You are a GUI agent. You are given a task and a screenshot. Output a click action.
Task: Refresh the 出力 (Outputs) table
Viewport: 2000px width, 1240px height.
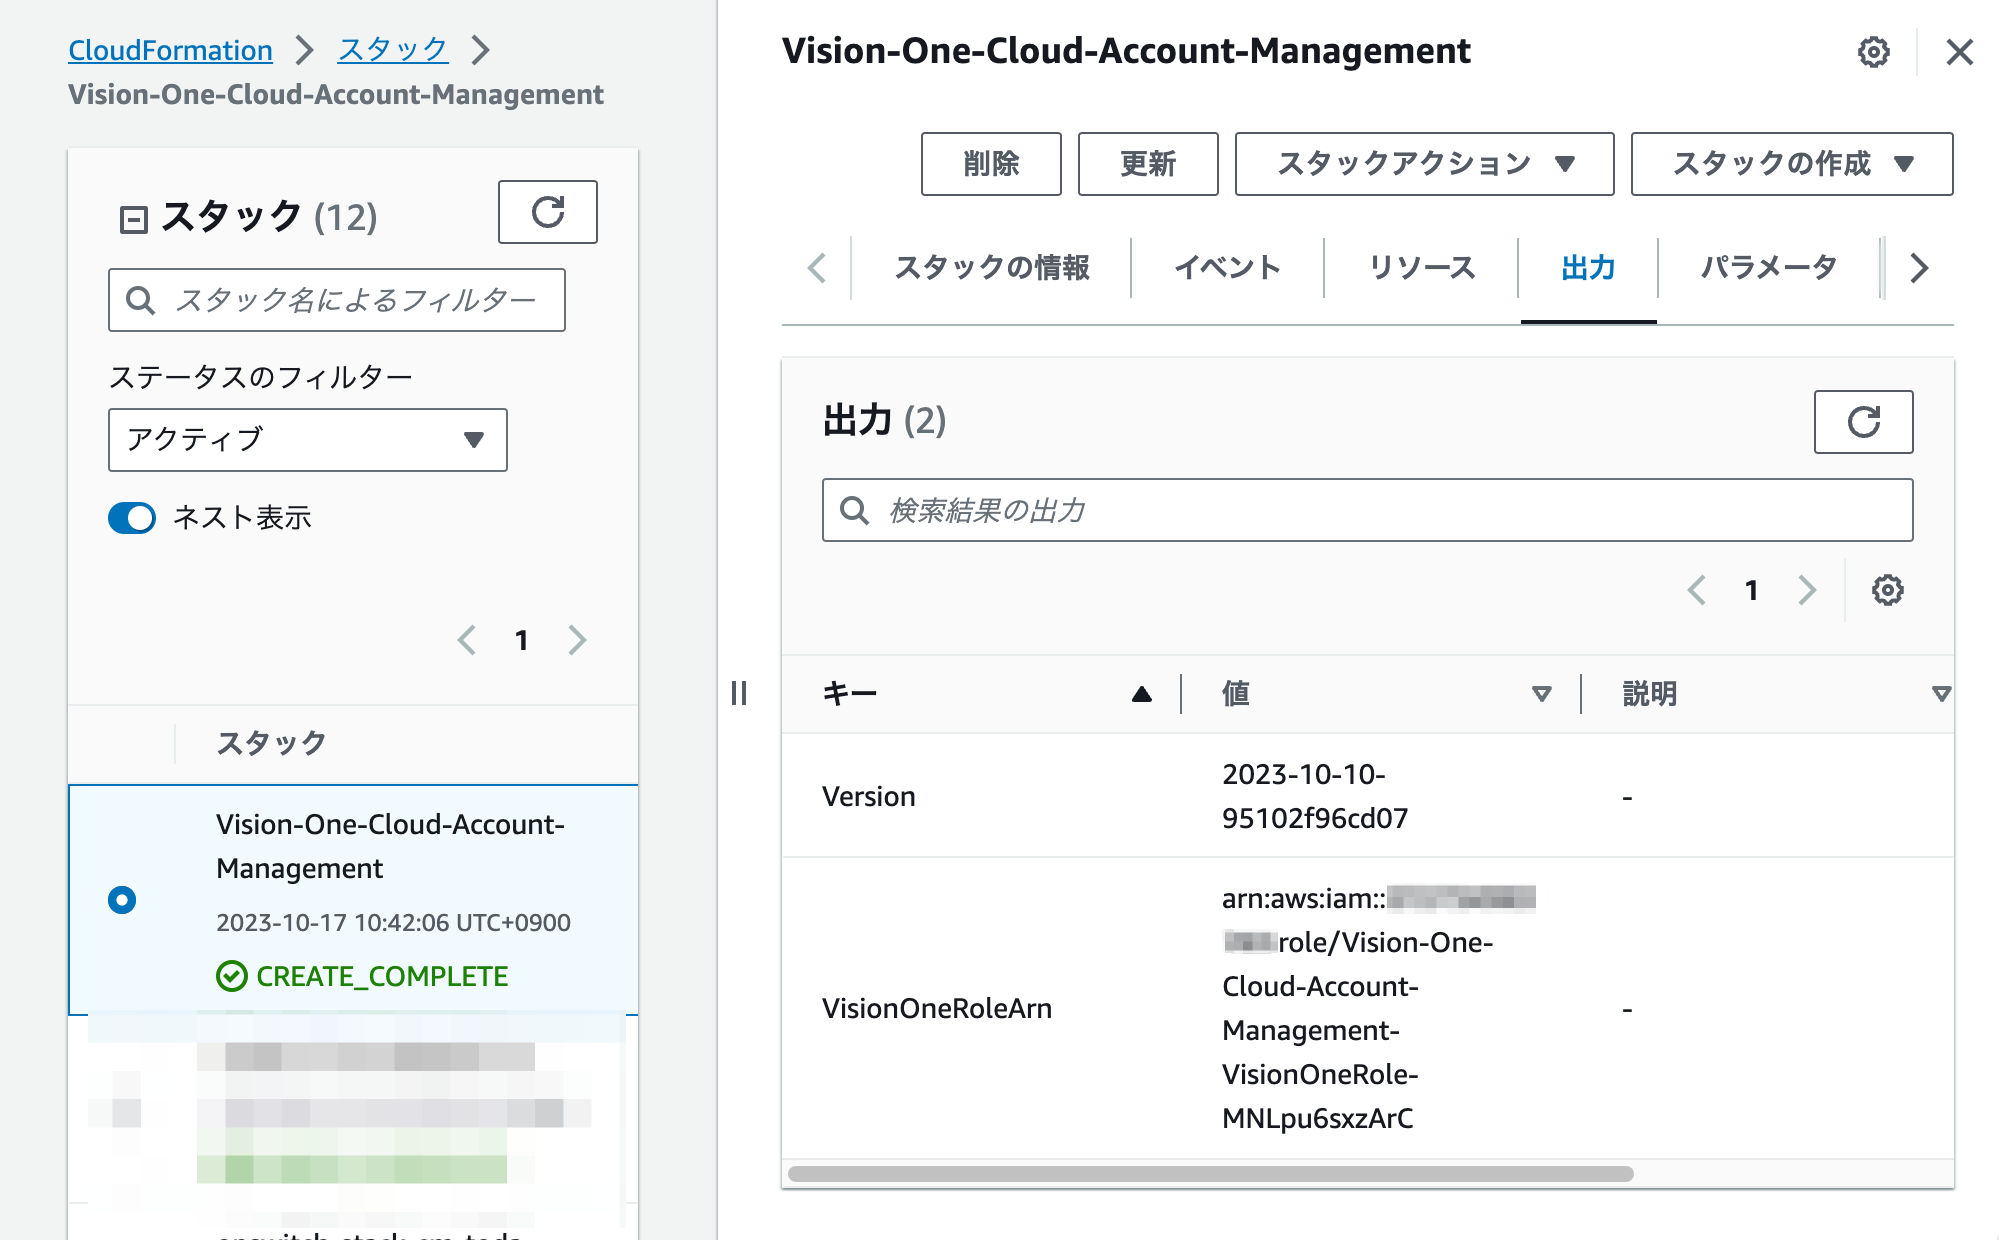pos(1863,421)
